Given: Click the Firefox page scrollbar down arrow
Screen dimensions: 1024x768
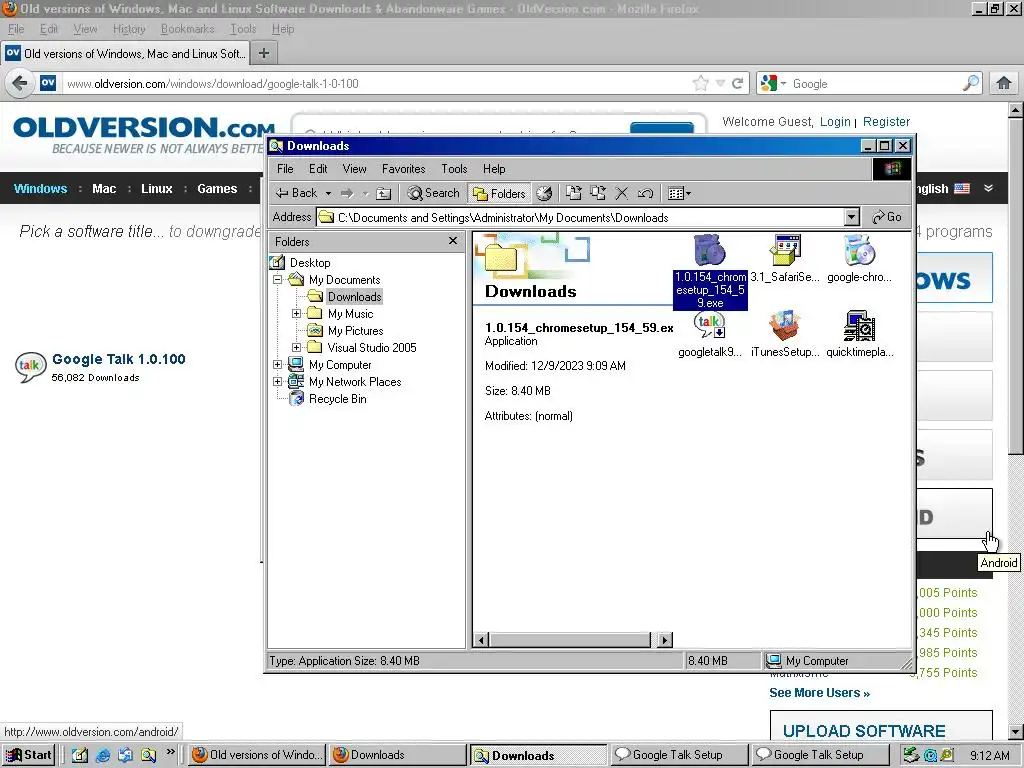Looking at the screenshot, I should (x=1015, y=732).
